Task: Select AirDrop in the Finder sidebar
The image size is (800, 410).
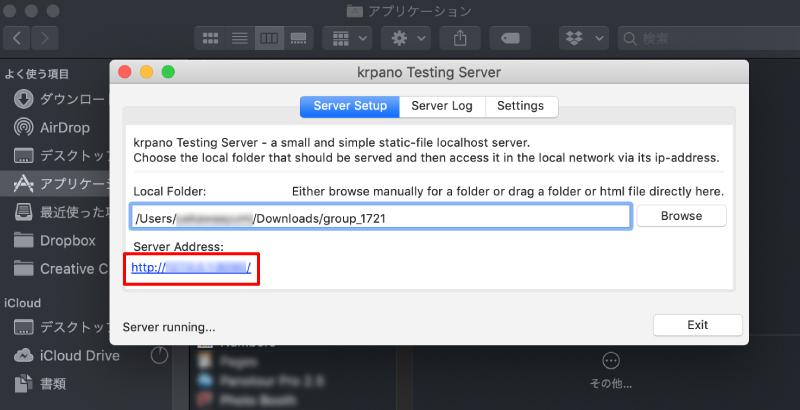Action: point(65,127)
